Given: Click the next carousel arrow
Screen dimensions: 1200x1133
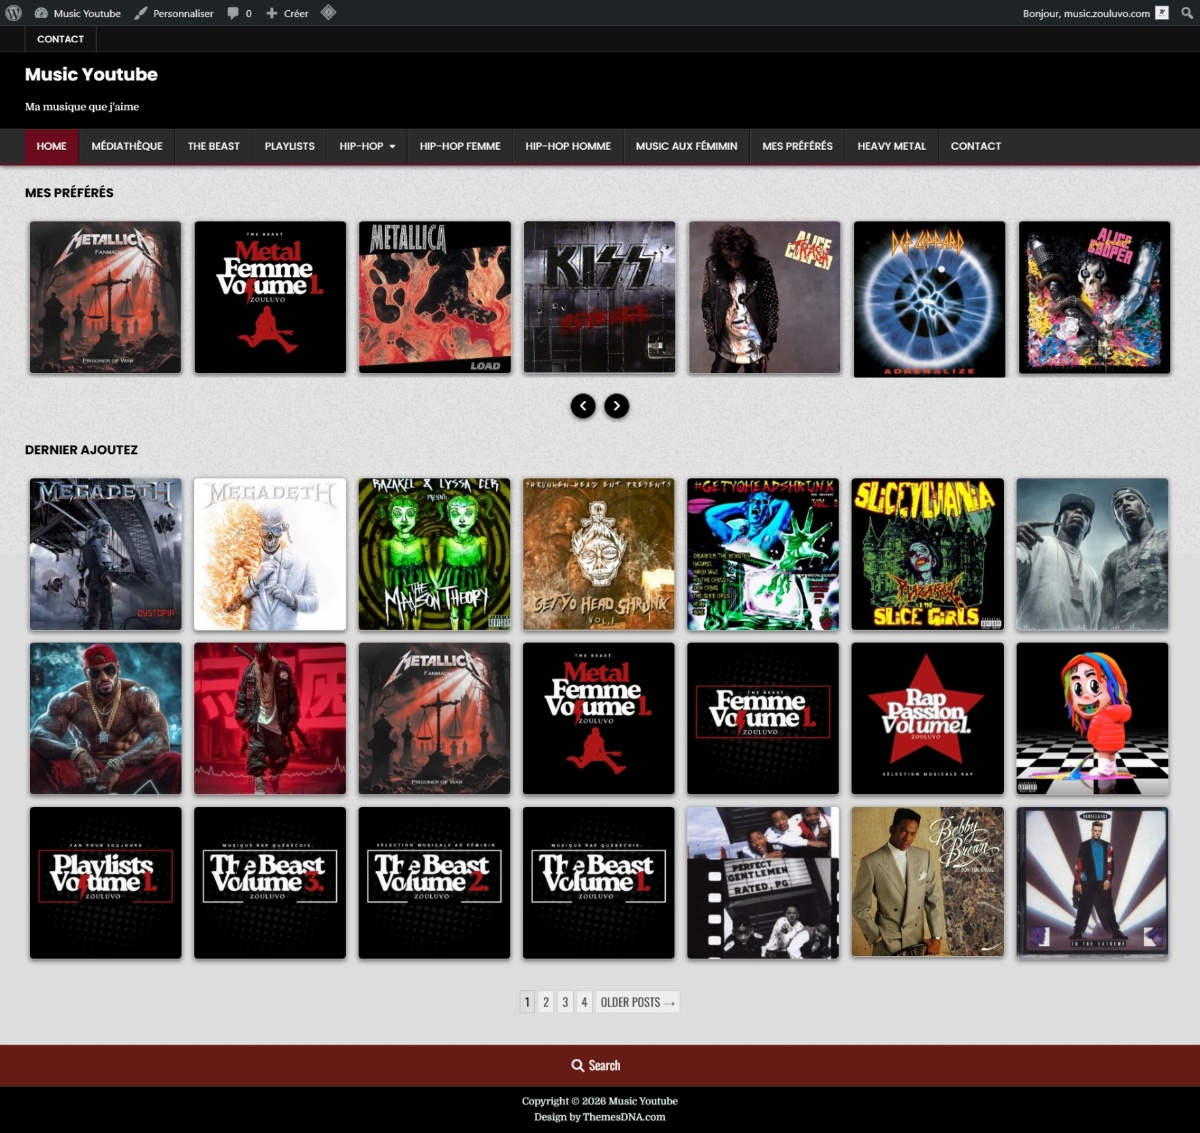Looking at the screenshot, I should [x=617, y=405].
